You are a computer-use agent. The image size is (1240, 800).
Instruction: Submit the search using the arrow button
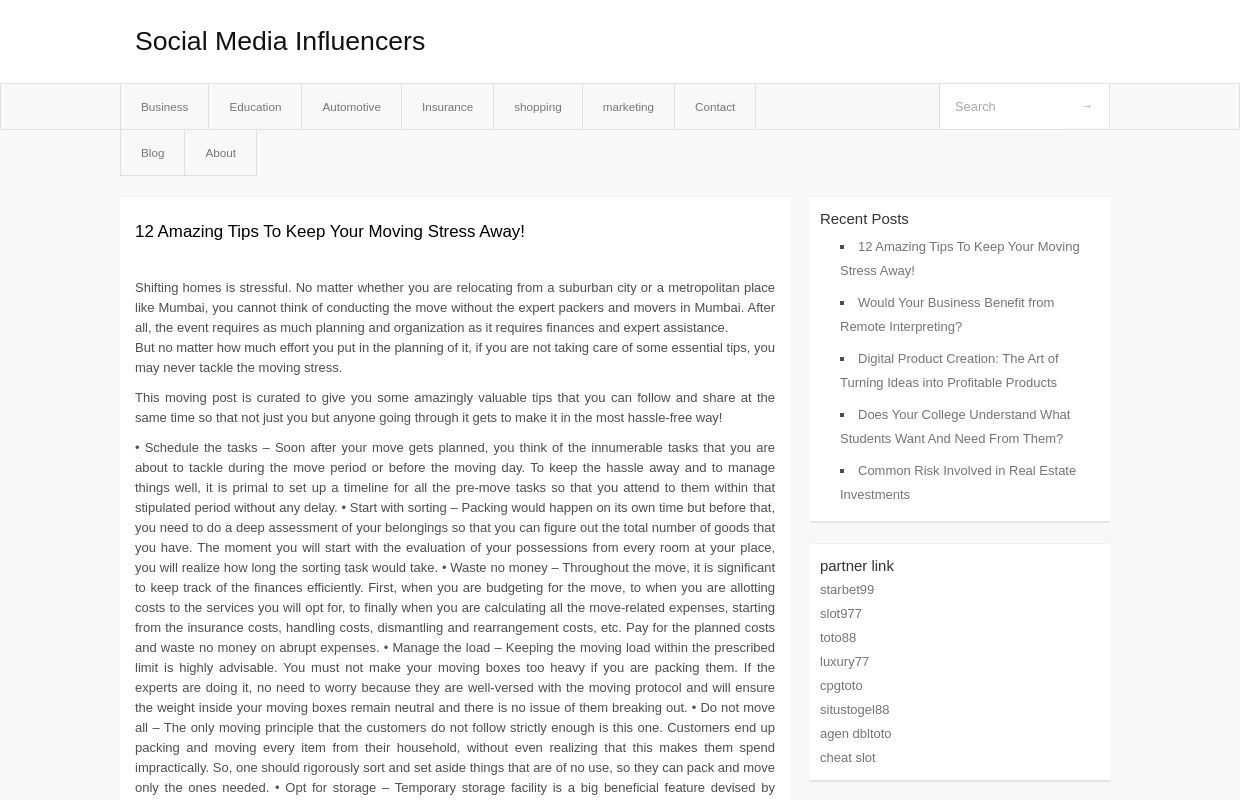tap(1086, 106)
